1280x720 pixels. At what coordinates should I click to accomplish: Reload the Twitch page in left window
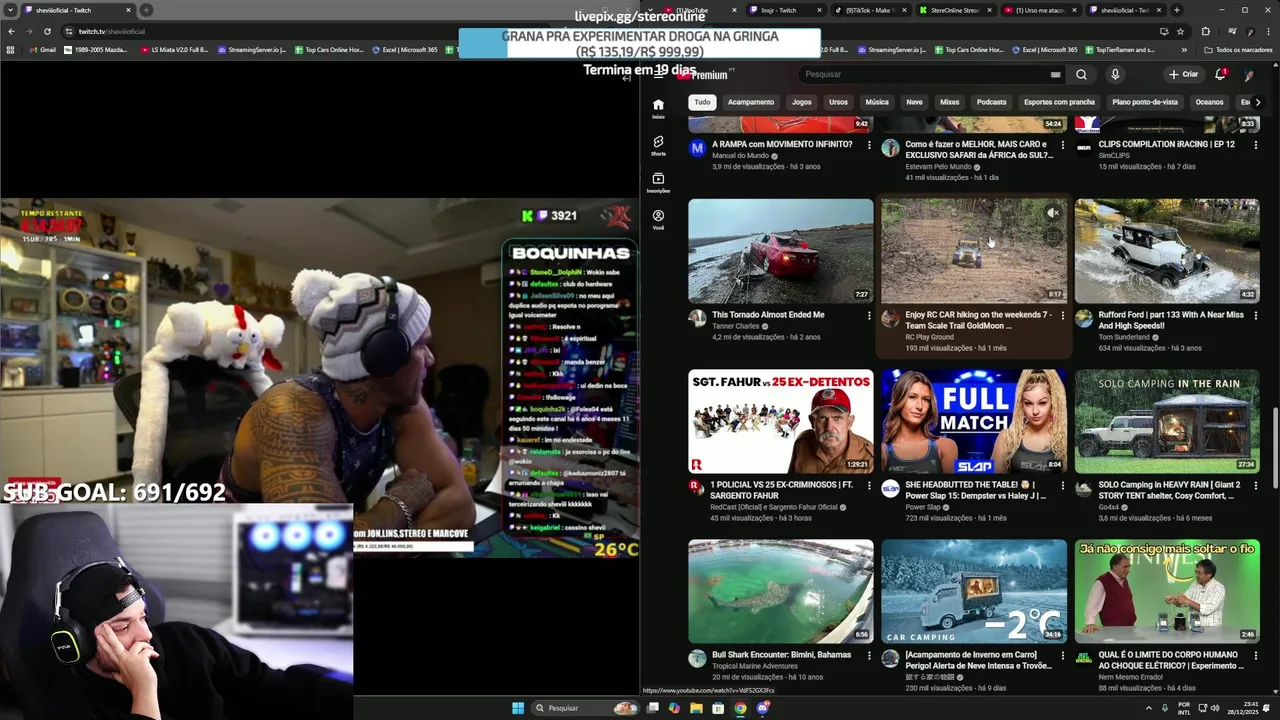[47, 31]
